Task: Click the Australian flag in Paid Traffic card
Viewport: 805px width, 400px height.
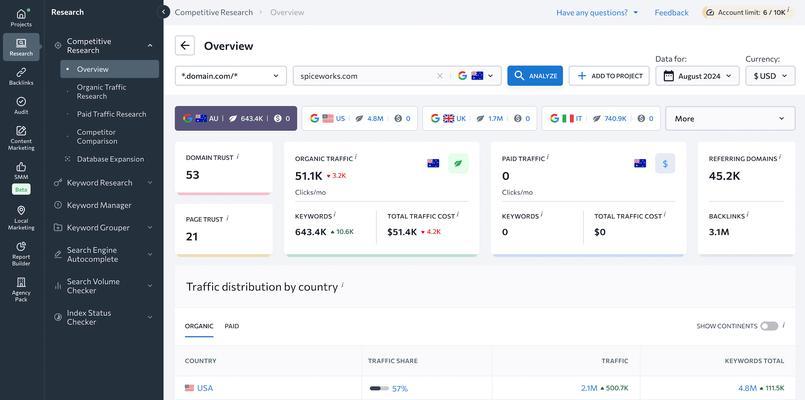Action: [640, 163]
